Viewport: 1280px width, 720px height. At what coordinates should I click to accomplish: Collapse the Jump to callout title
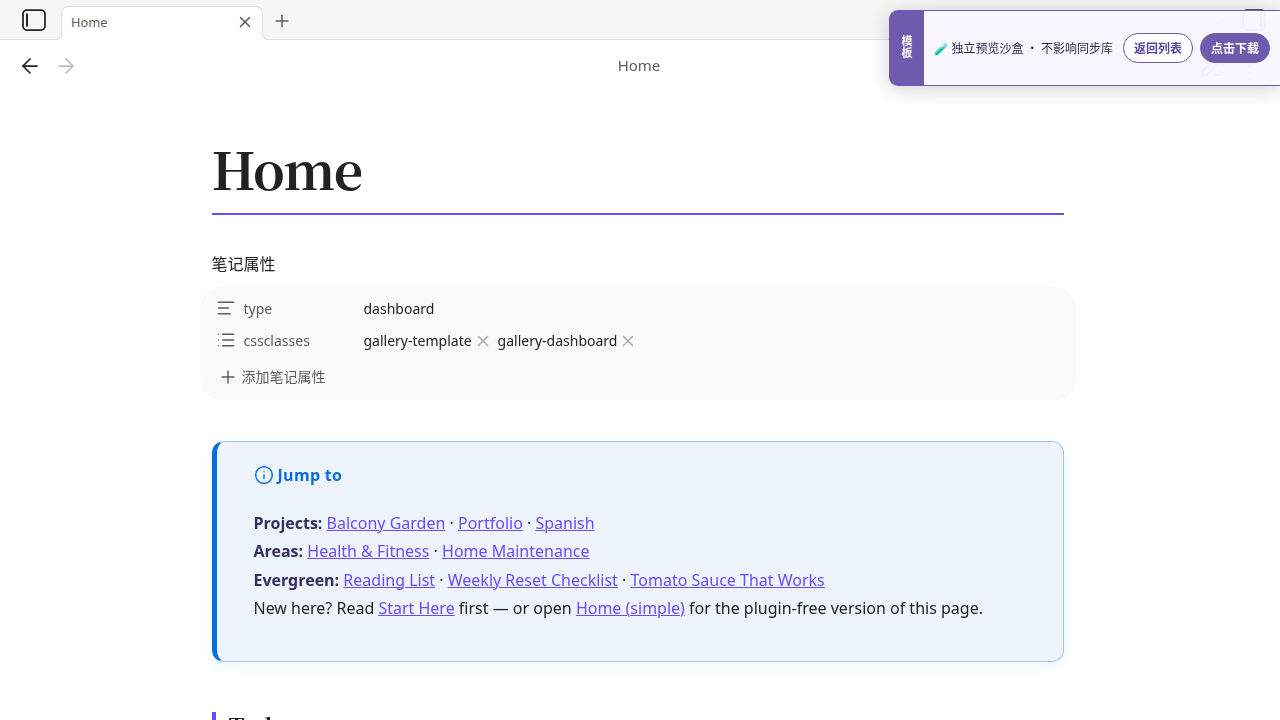click(309, 475)
